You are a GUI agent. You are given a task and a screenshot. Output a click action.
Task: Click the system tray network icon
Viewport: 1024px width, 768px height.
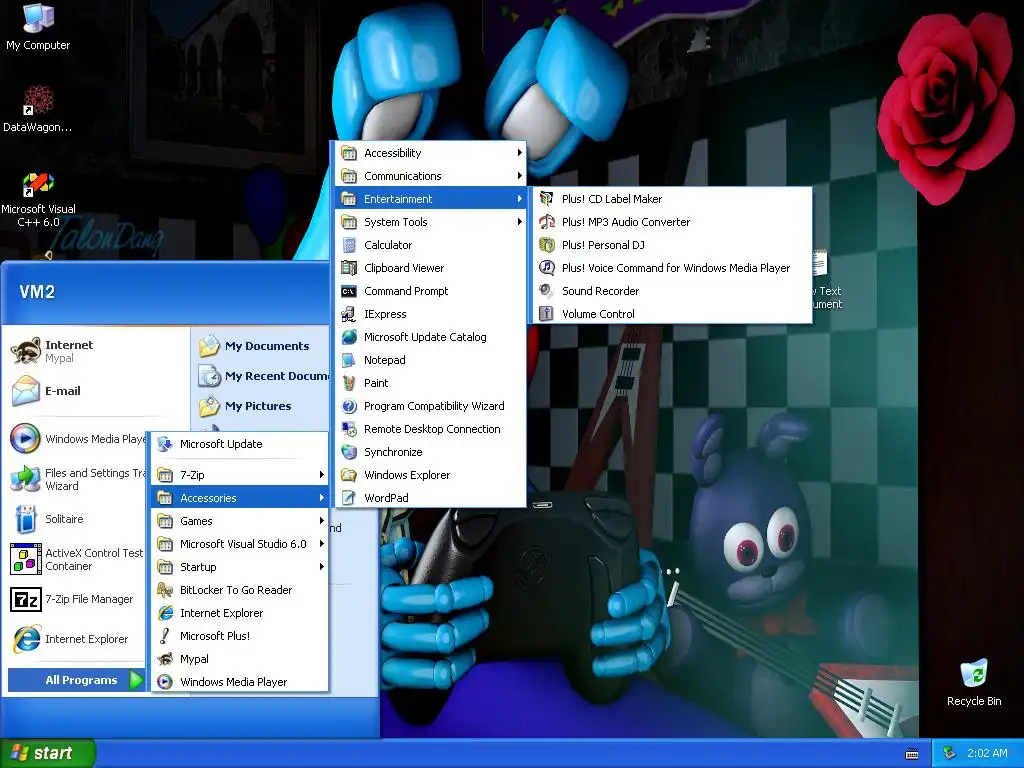pos(949,753)
